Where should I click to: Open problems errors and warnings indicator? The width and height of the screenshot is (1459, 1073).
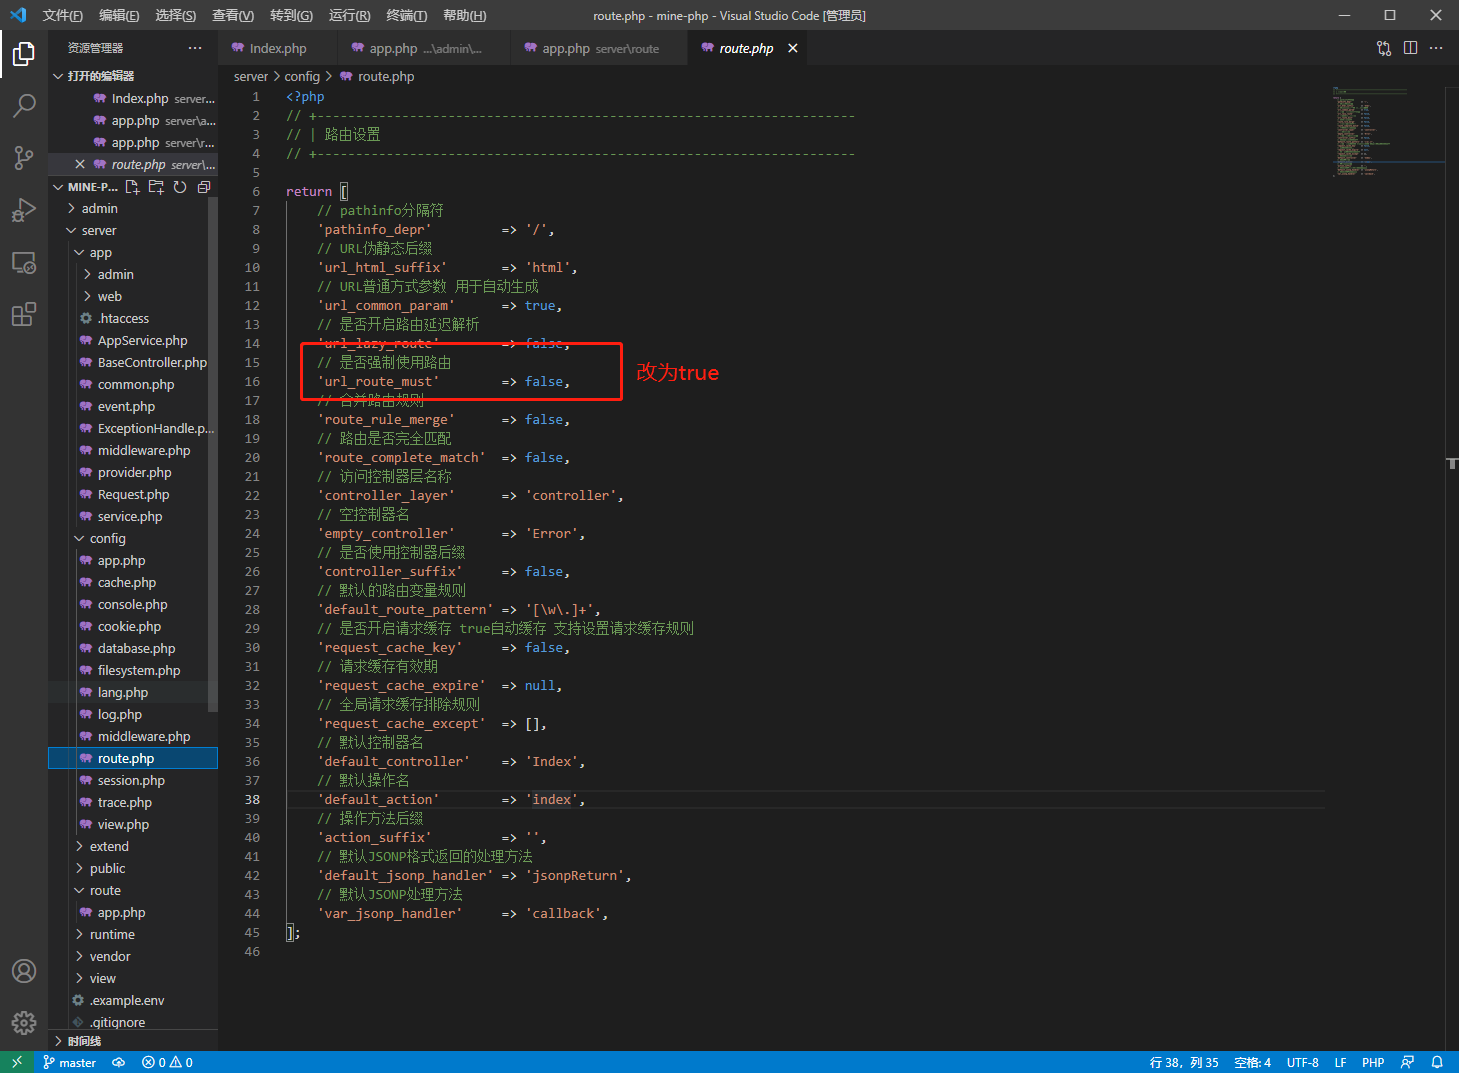tap(167, 1062)
